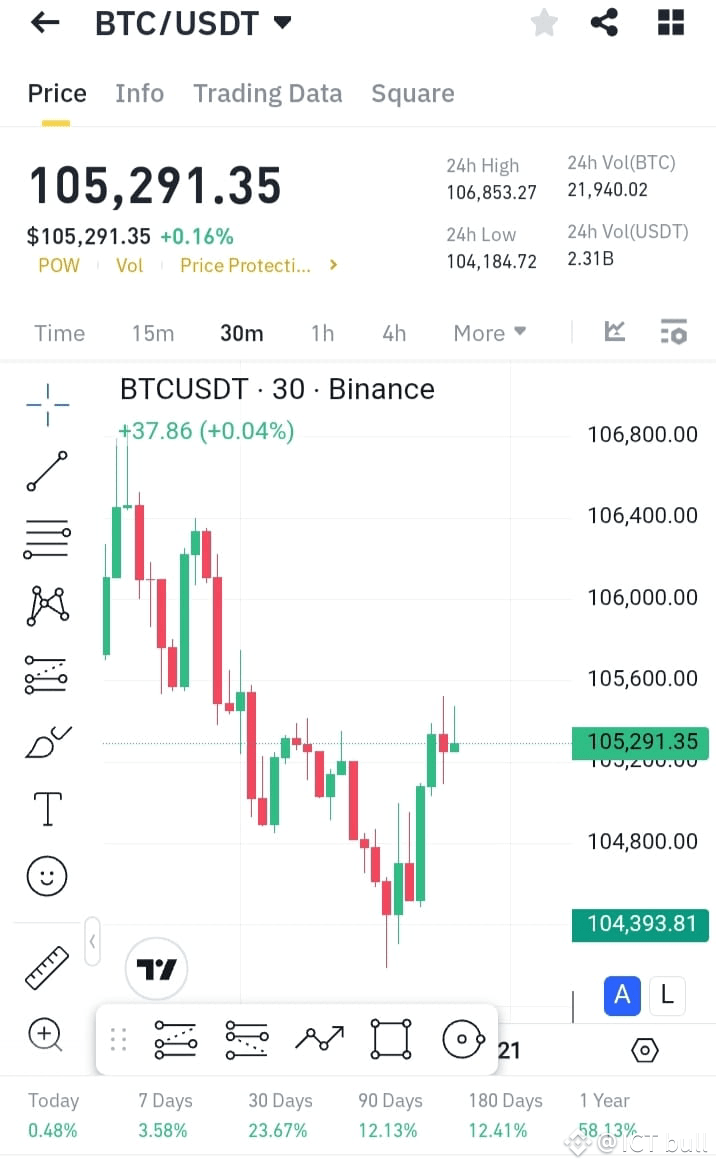Select the trend line drawing tool

click(46, 471)
